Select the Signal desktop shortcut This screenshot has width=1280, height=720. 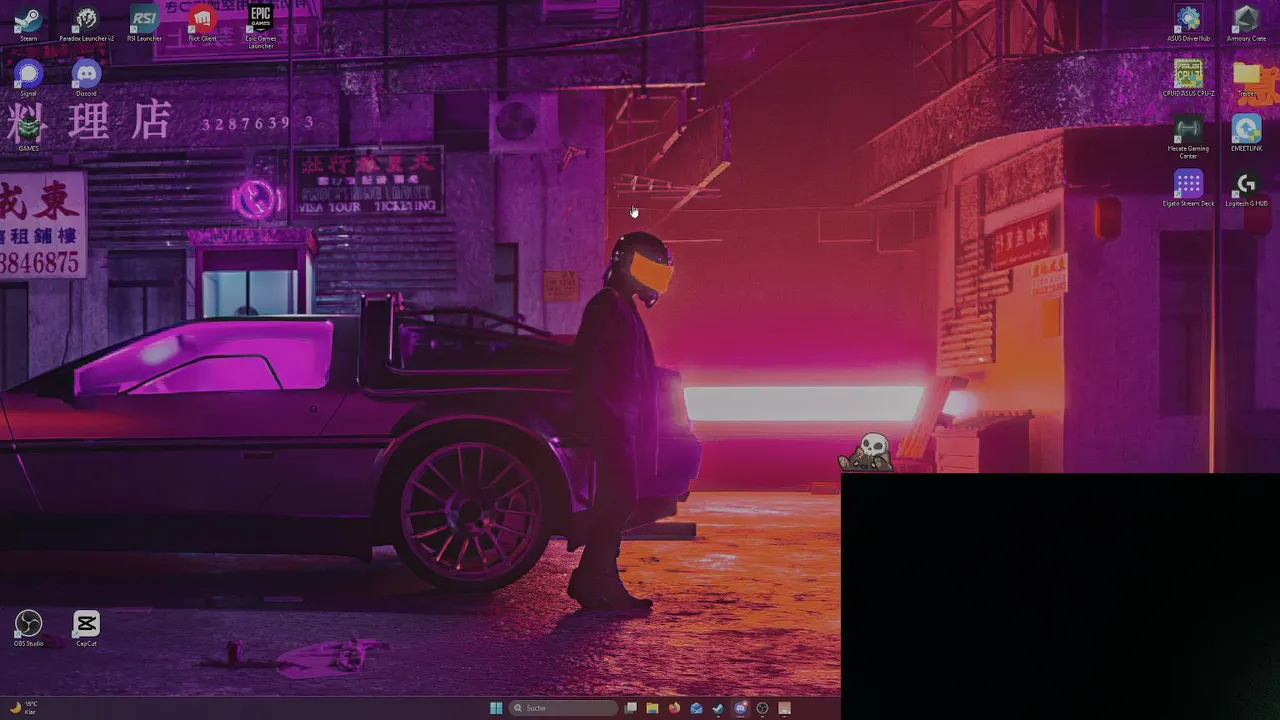point(28,78)
